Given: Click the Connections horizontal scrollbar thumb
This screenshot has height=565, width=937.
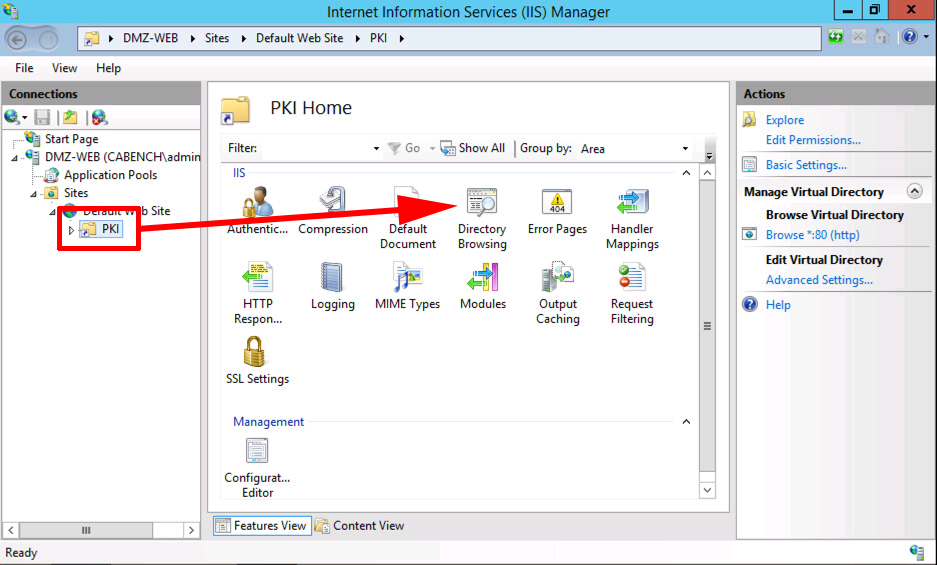Looking at the screenshot, I should pyautogui.click(x=85, y=530).
